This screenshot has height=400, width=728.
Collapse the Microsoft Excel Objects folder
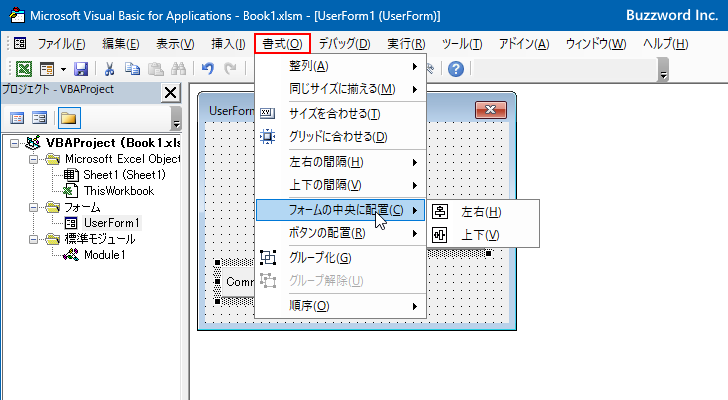point(33,159)
